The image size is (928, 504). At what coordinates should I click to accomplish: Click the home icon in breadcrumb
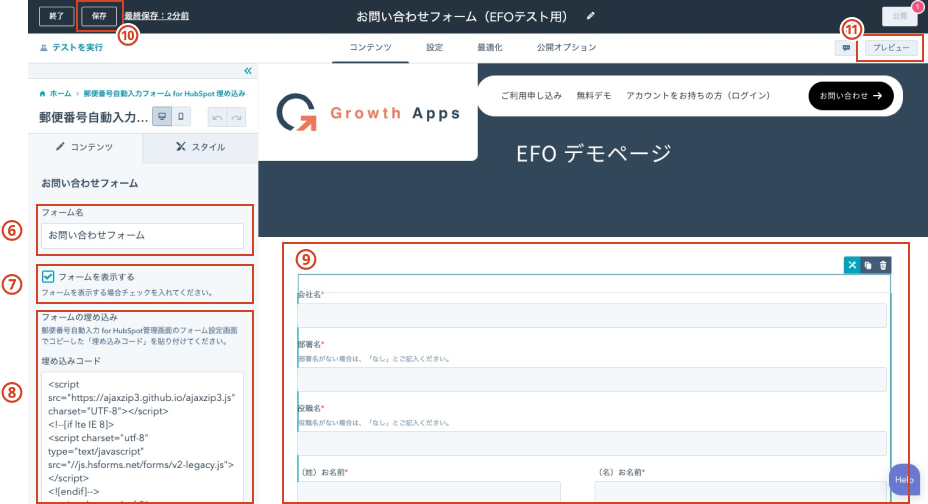(x=42, y=93)
